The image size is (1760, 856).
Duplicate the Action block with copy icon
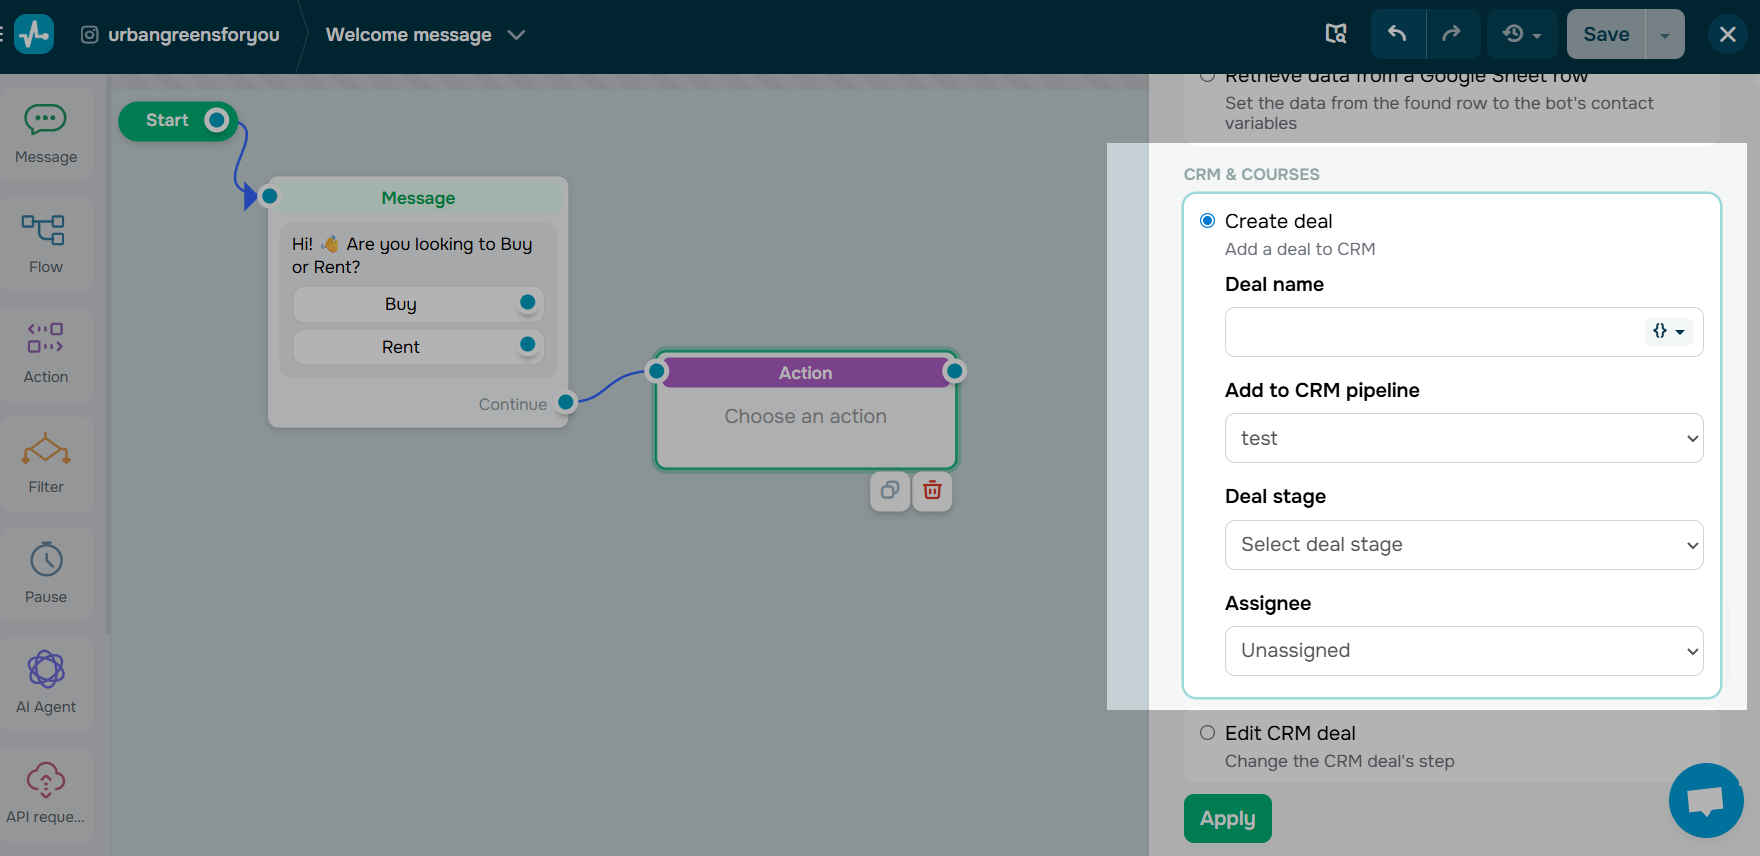[889, 490]
